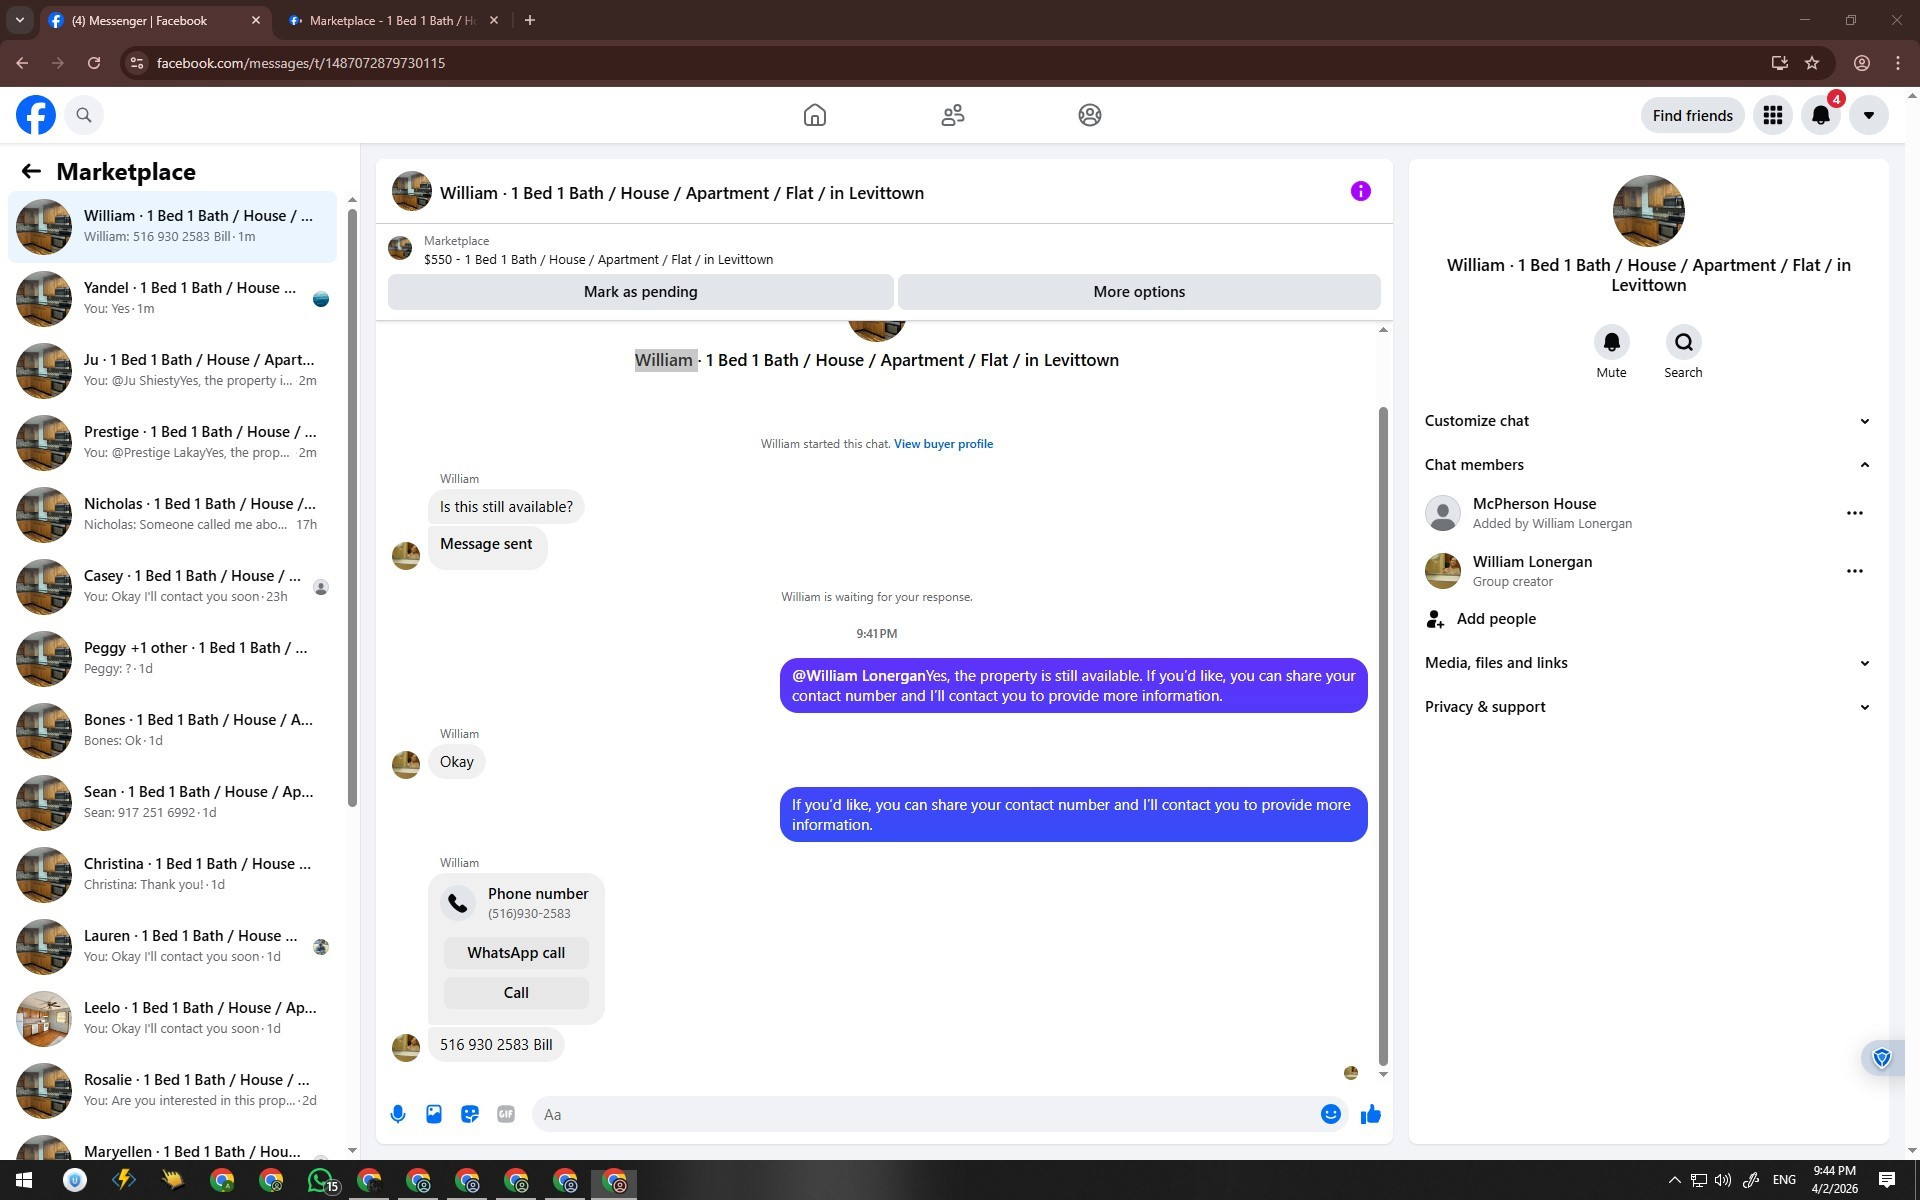Bookmark this page with star icon
The width and height of the screenshot is (1920, 1200).
(1812, 63)
